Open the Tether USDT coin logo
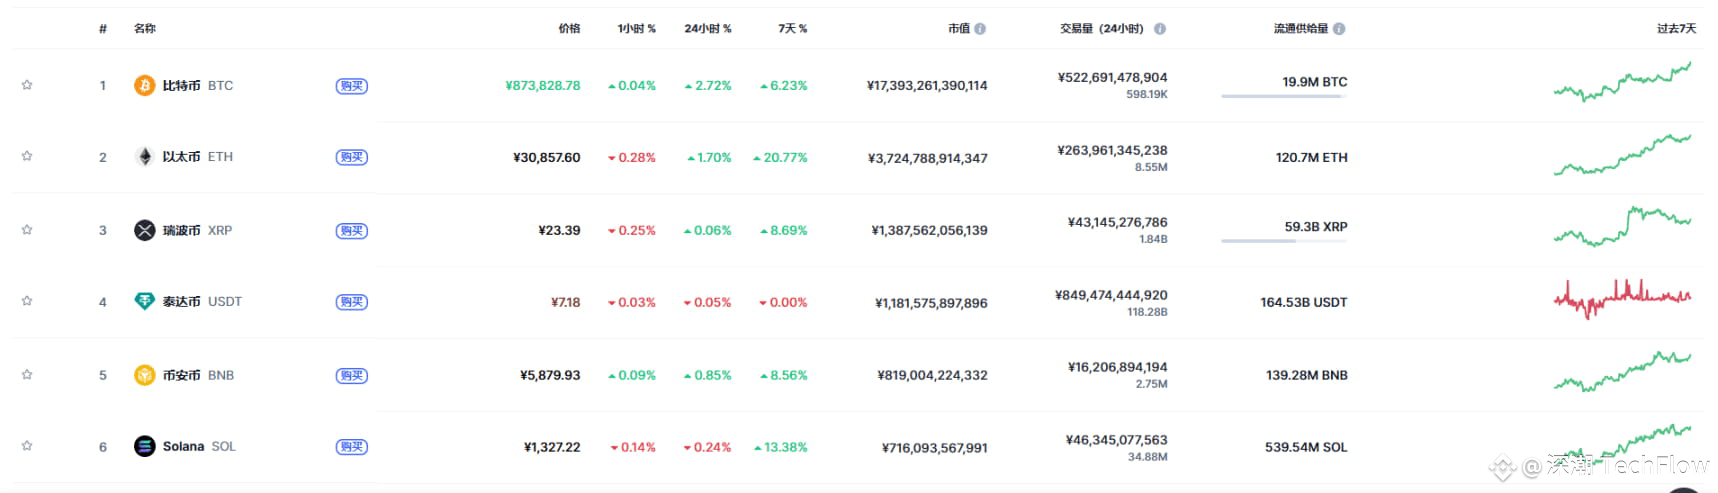This screenshot has width=1718, height=493. point(145,301)
